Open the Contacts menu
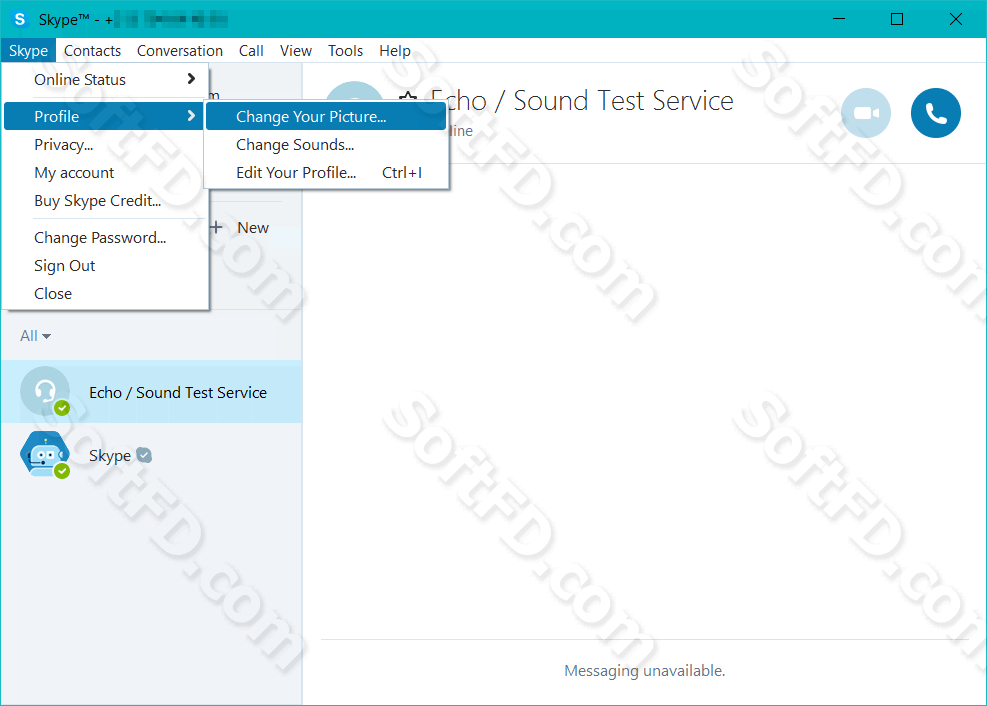The image size is (987, 706). [93, 50]
